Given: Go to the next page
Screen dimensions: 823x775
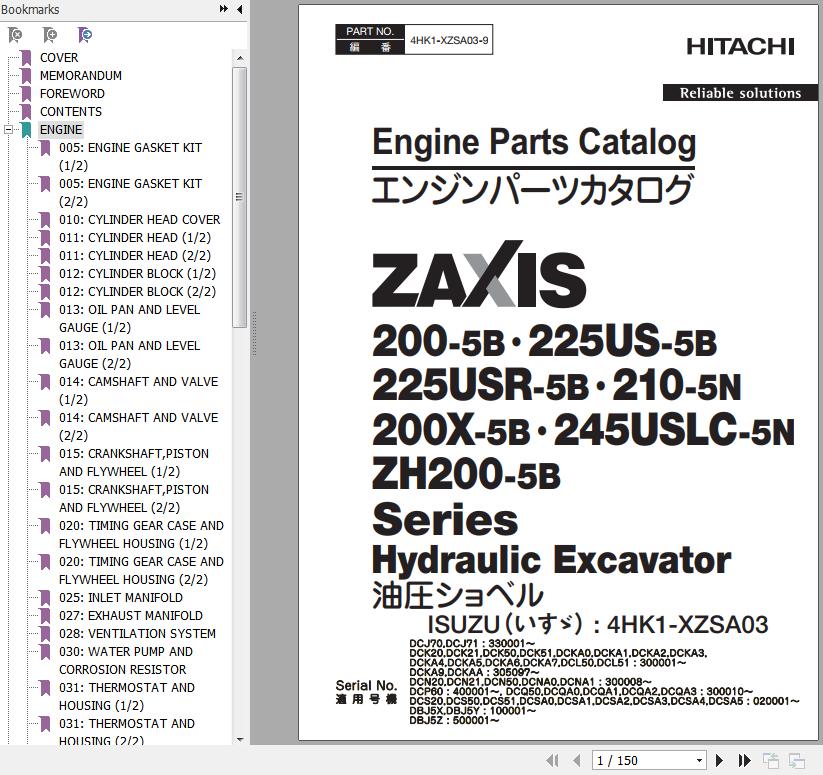Looking at the screenshot, I should pyautogui.click(x=719, y=760).
